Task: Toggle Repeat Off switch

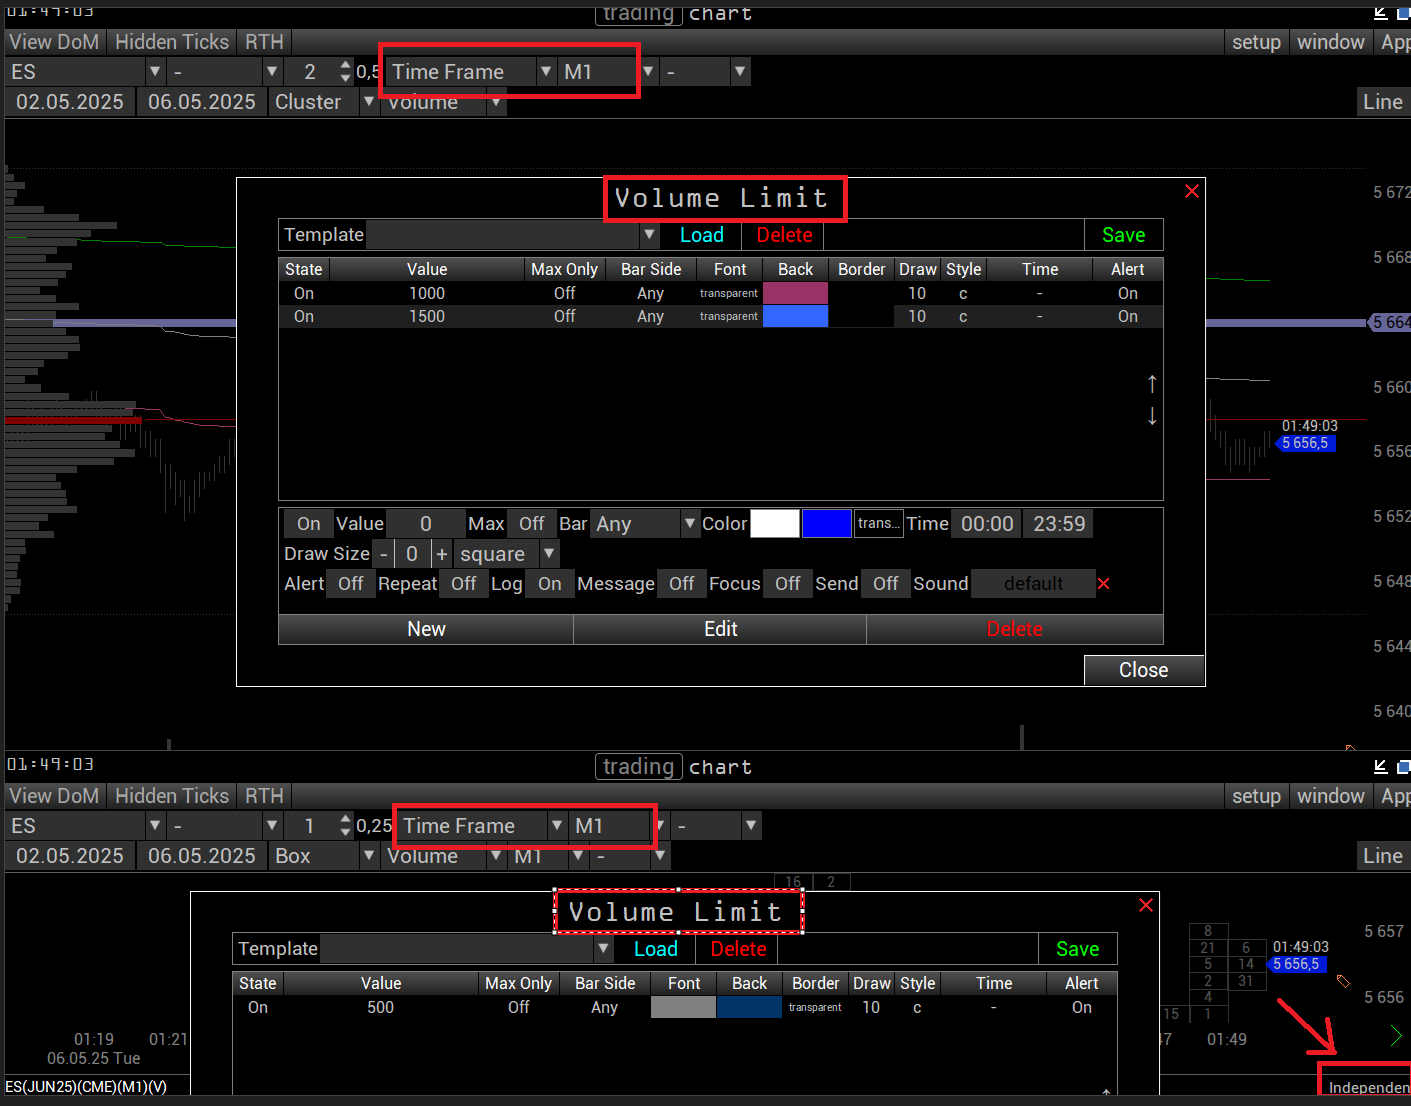Action: click(464, 584)
